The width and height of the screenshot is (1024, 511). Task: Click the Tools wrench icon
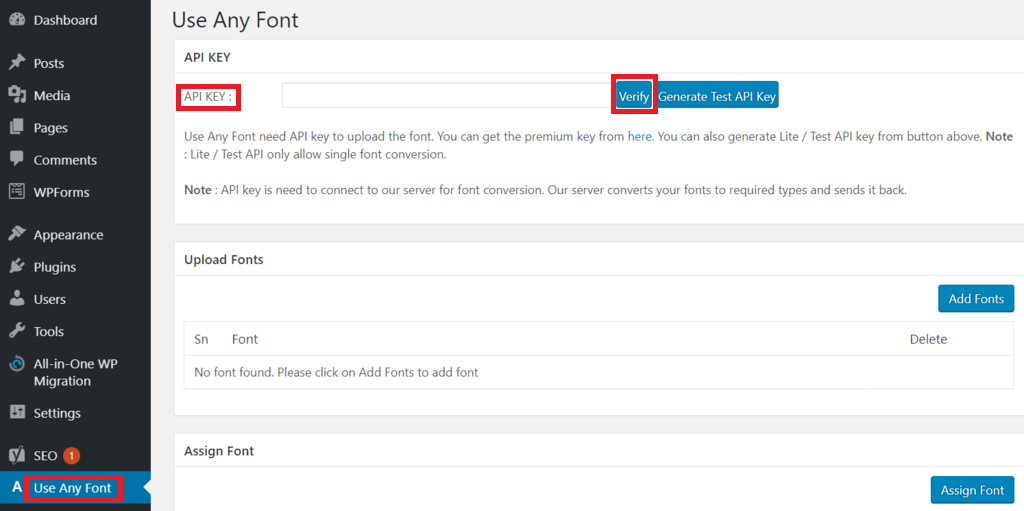[17, 331]
